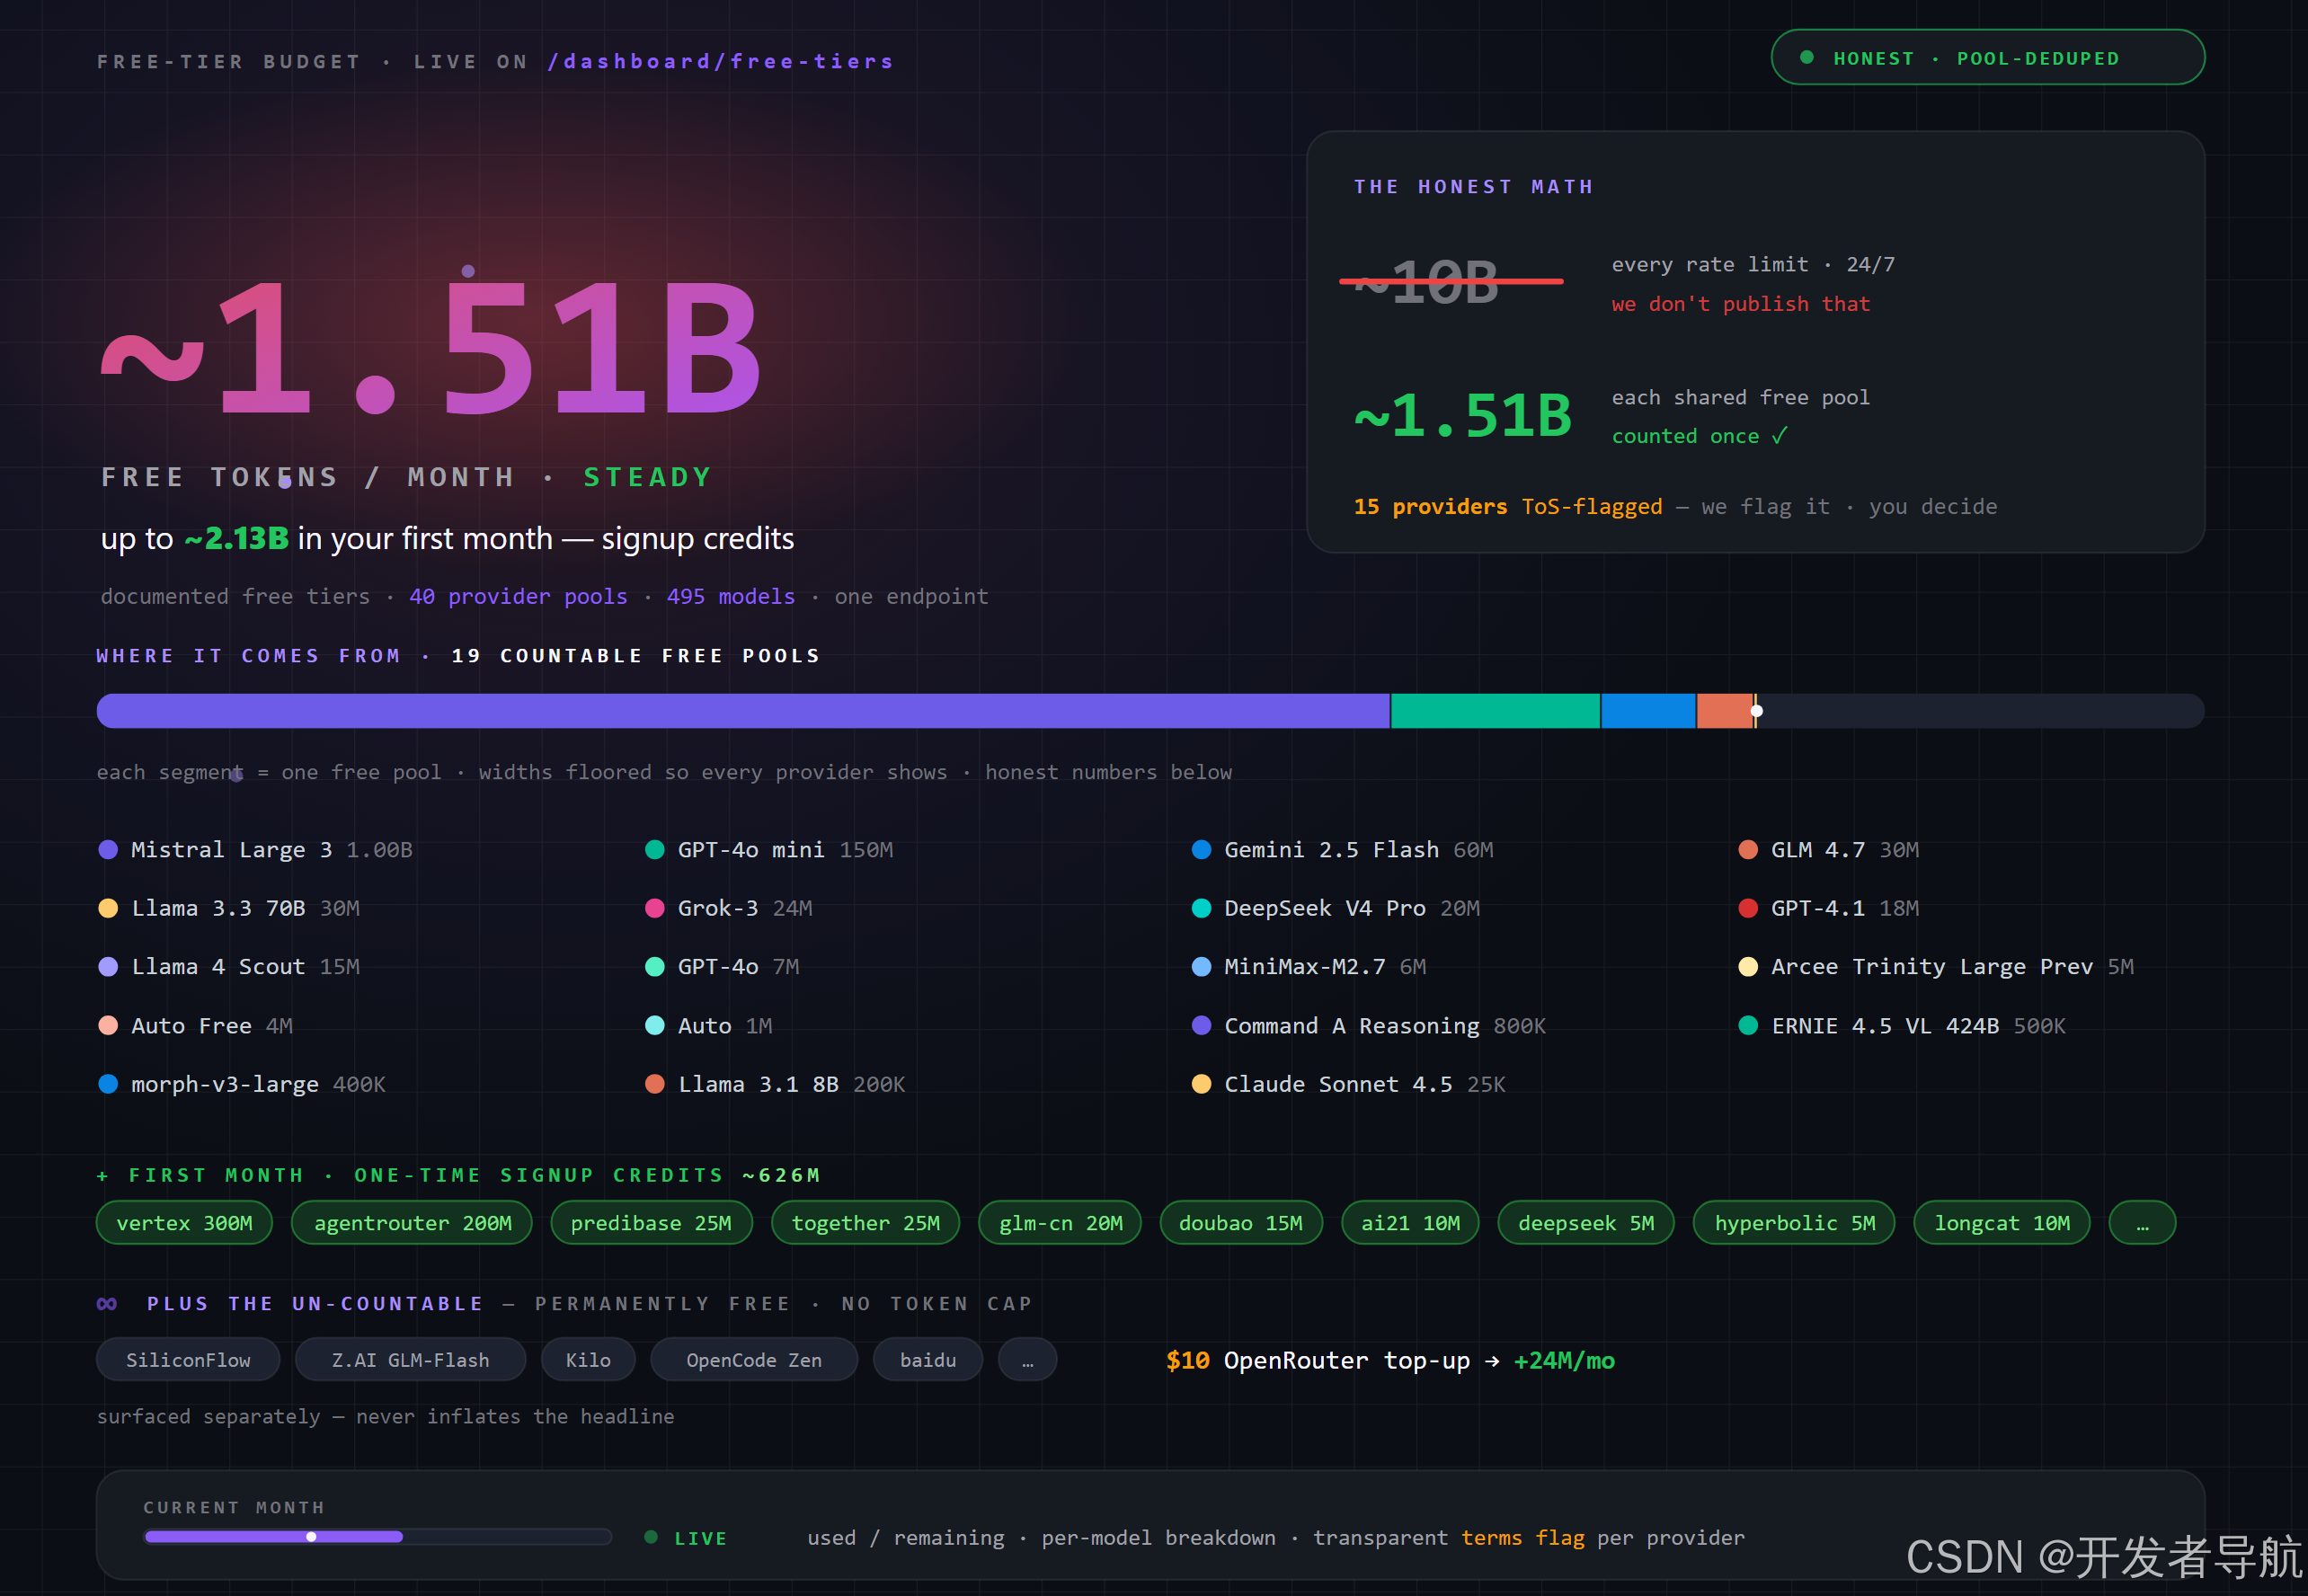Click the 'counted once ✓' text

[1699, 436]
